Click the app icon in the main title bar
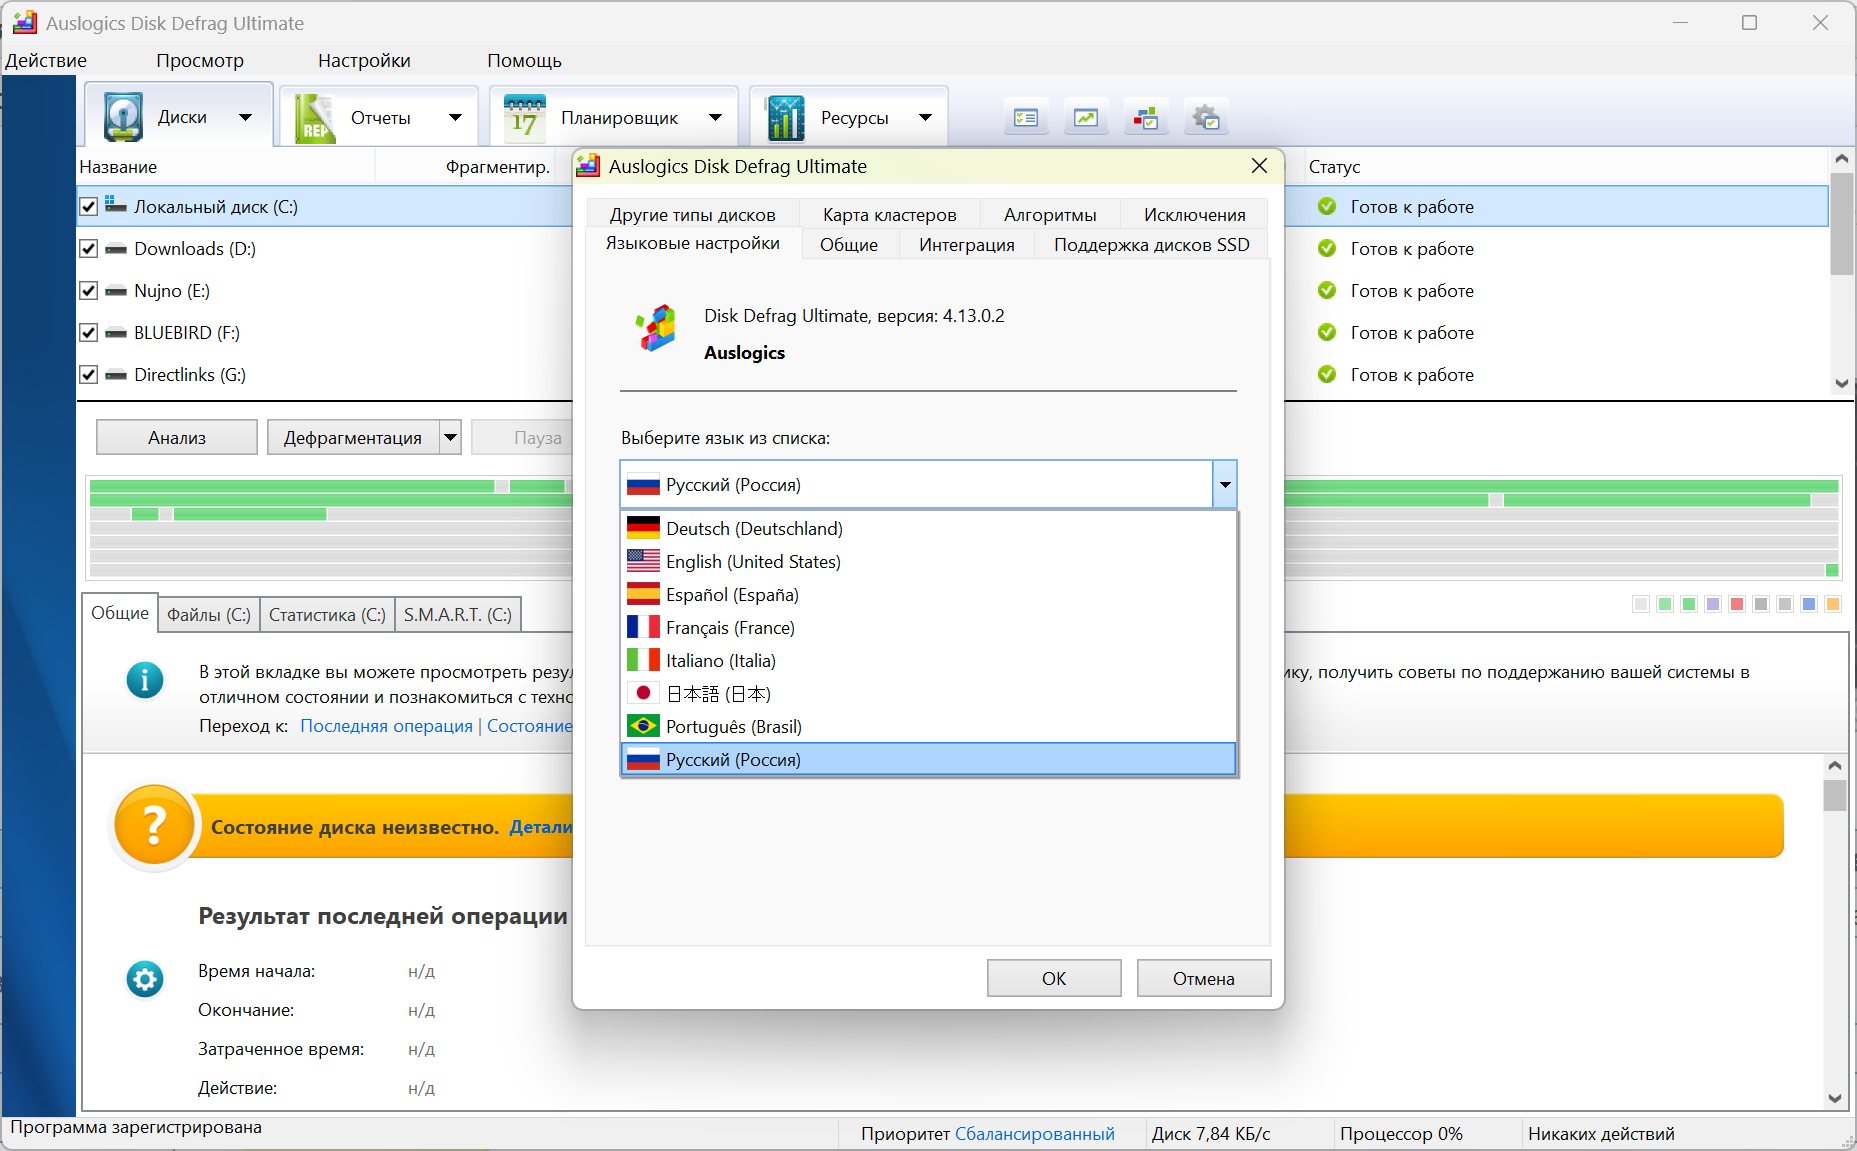 coord(25,22)
